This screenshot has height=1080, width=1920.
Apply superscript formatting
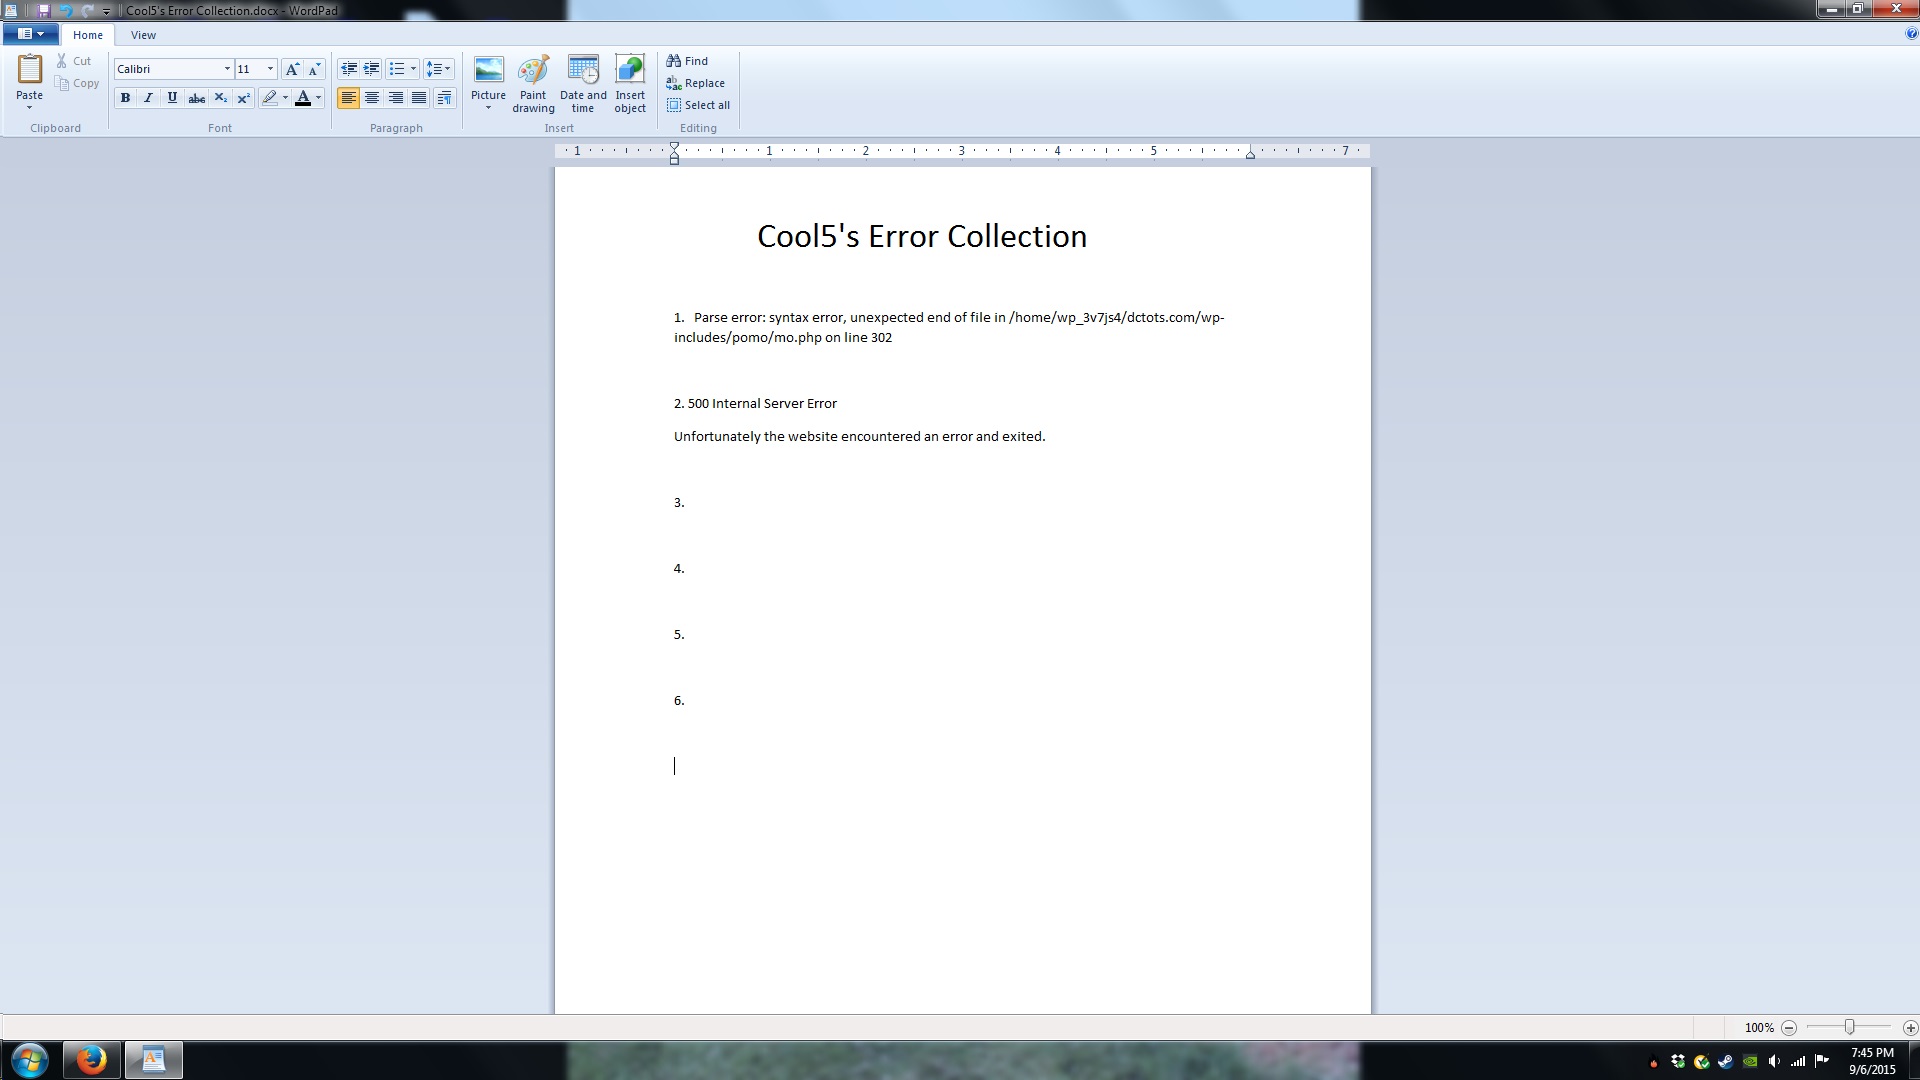(x=243, y=98)
